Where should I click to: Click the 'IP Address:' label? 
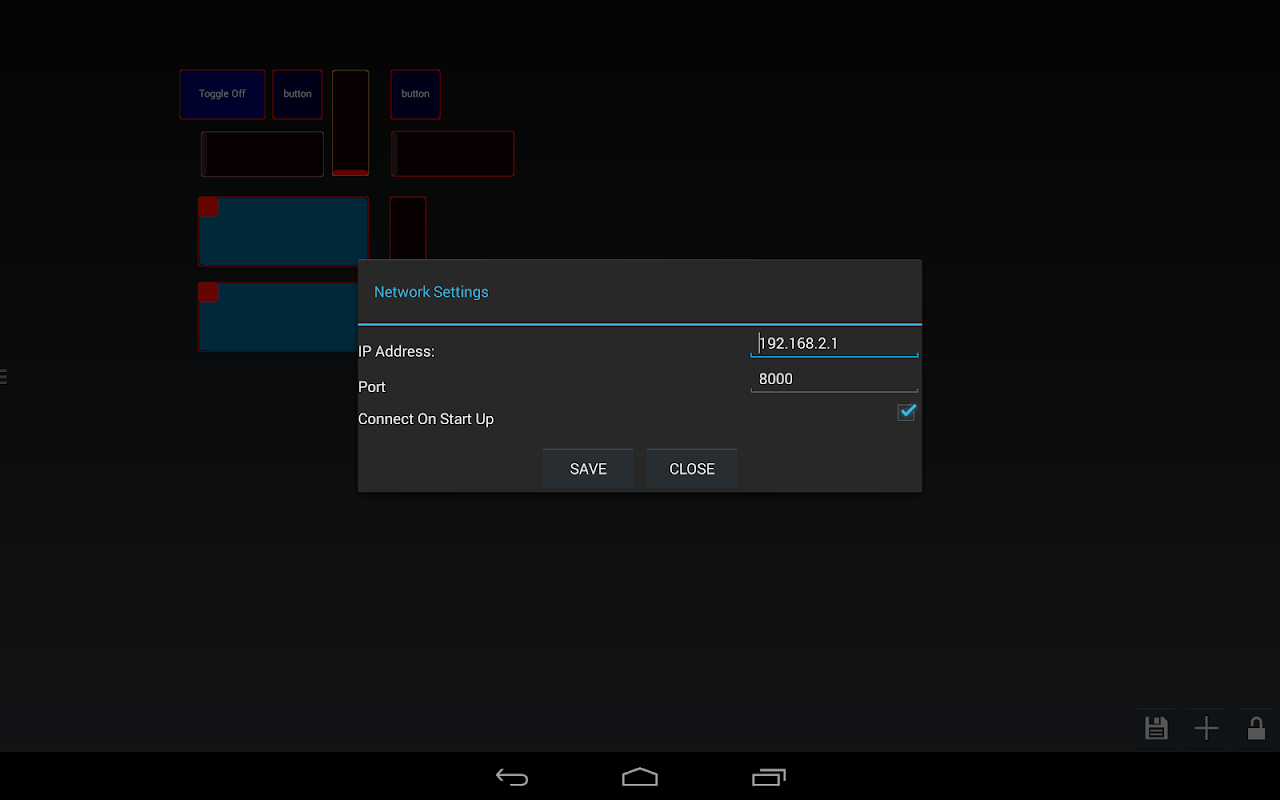396,352
